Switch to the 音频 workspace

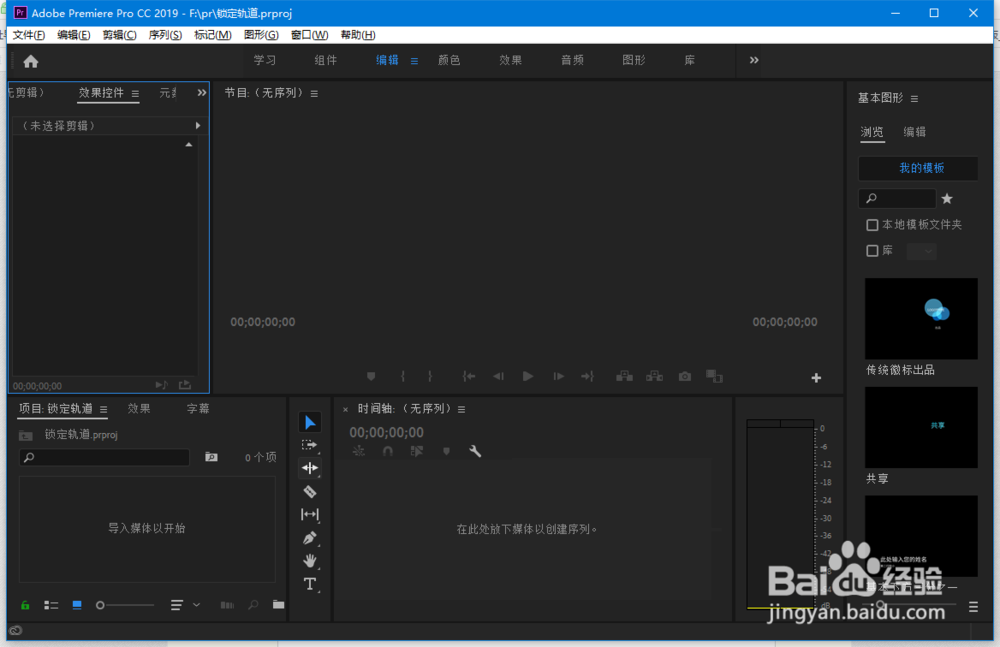coord(572,60)
